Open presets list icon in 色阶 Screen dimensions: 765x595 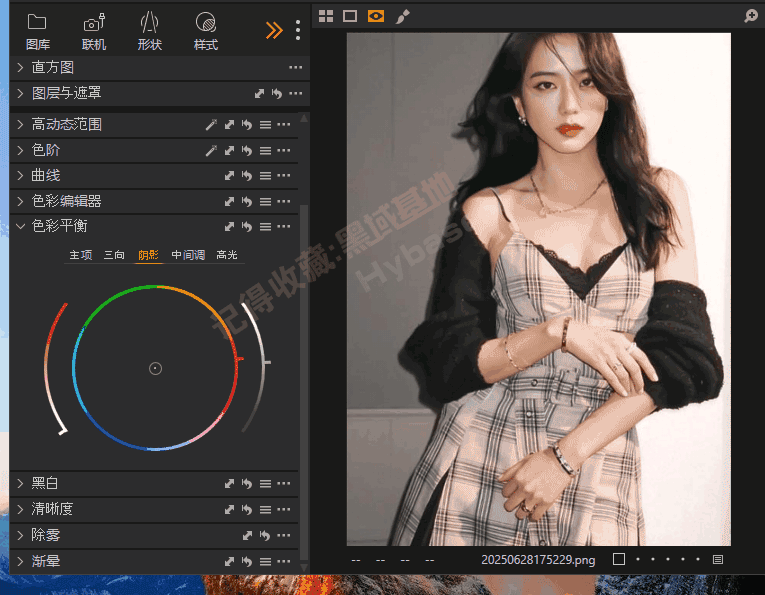tap(265, 151)
